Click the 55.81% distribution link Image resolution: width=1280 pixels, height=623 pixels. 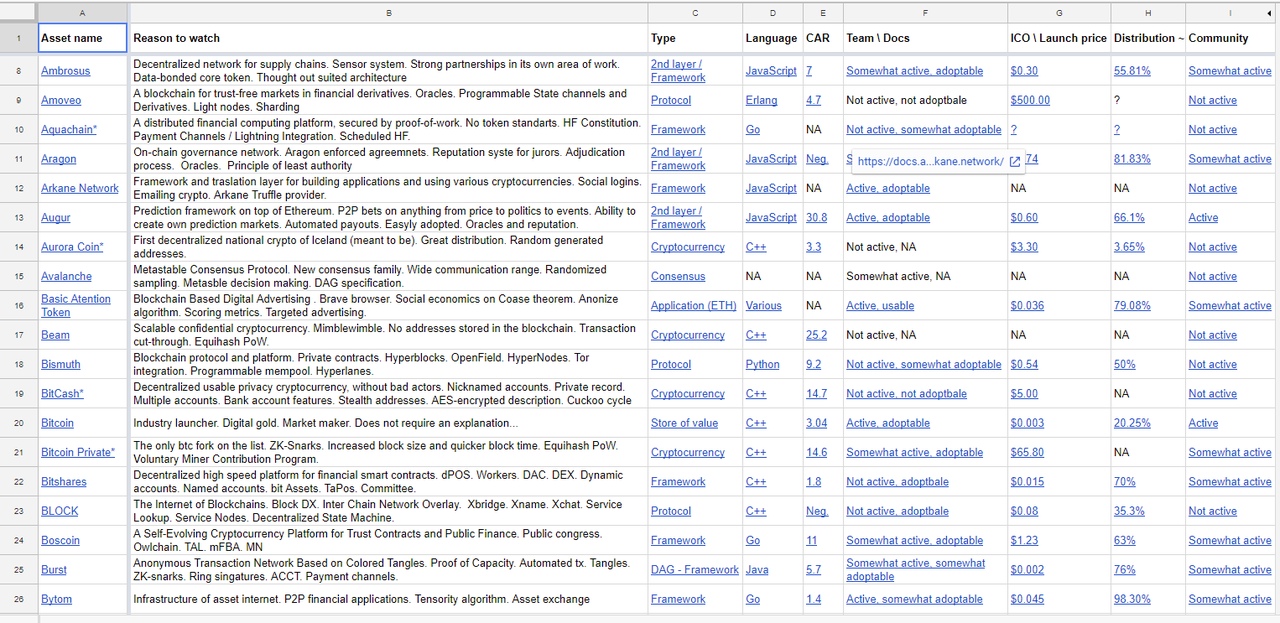1132,71
